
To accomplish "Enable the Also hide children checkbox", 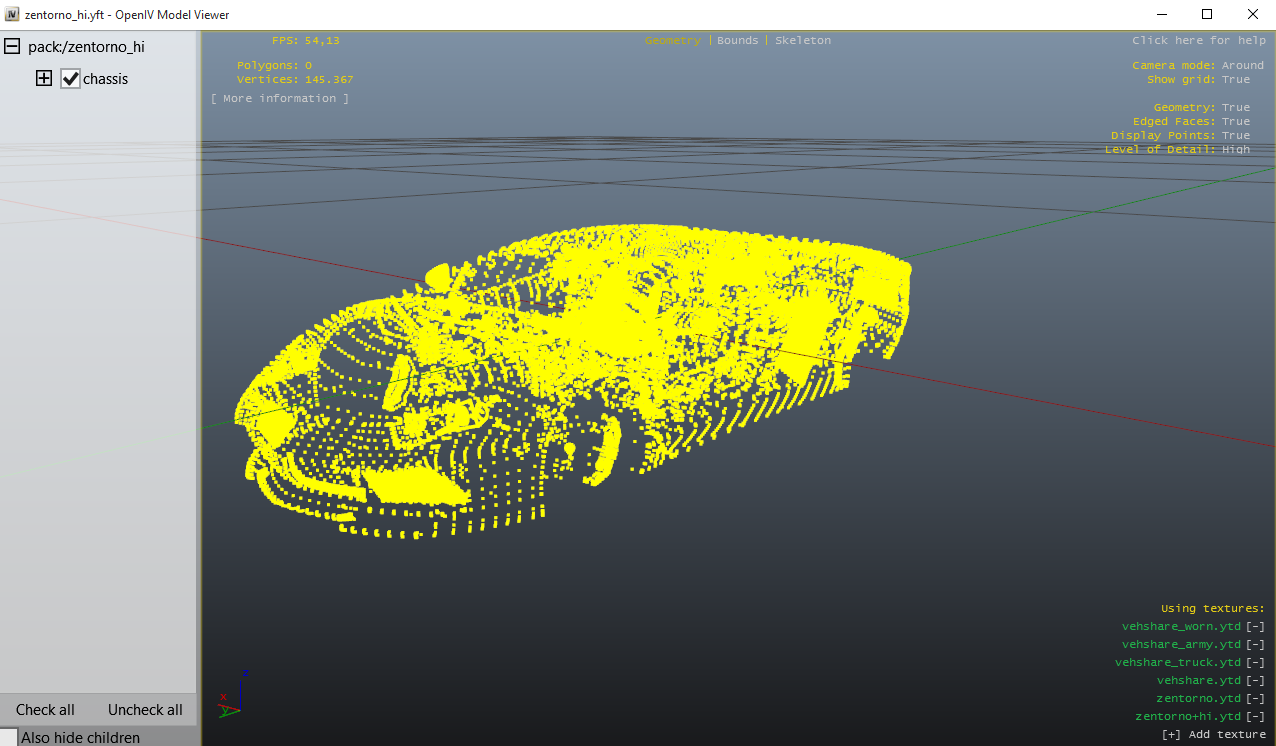I will click(x=9, y=737).
